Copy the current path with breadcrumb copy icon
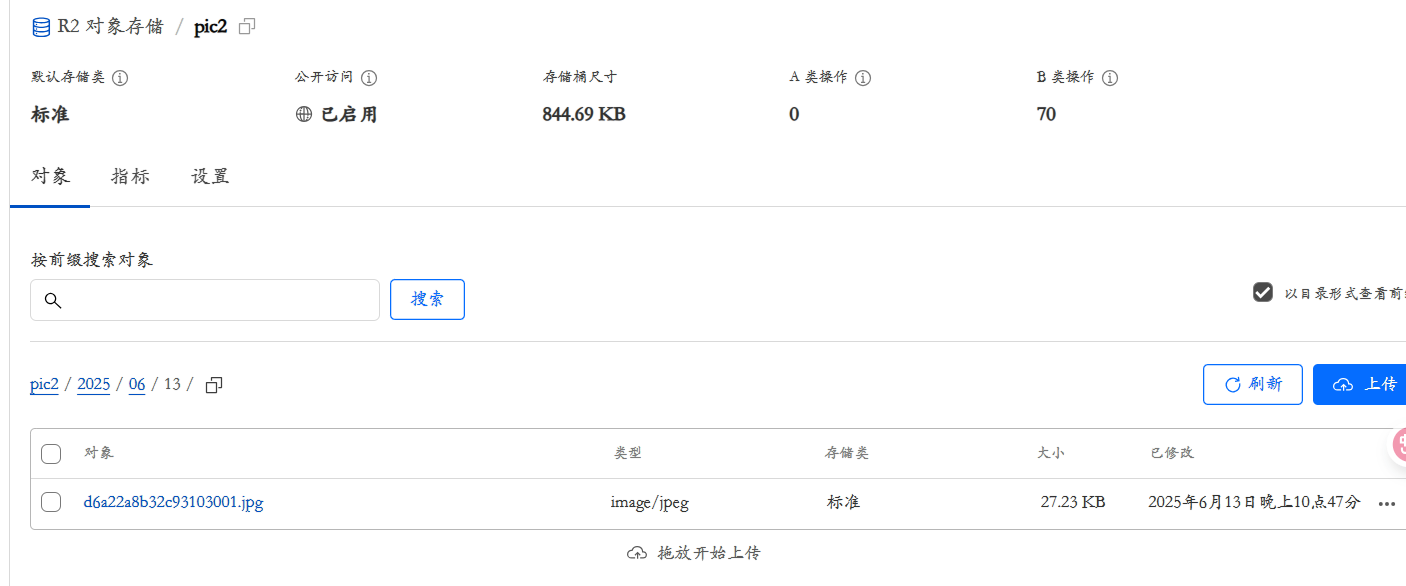 [x=213, y=385]
